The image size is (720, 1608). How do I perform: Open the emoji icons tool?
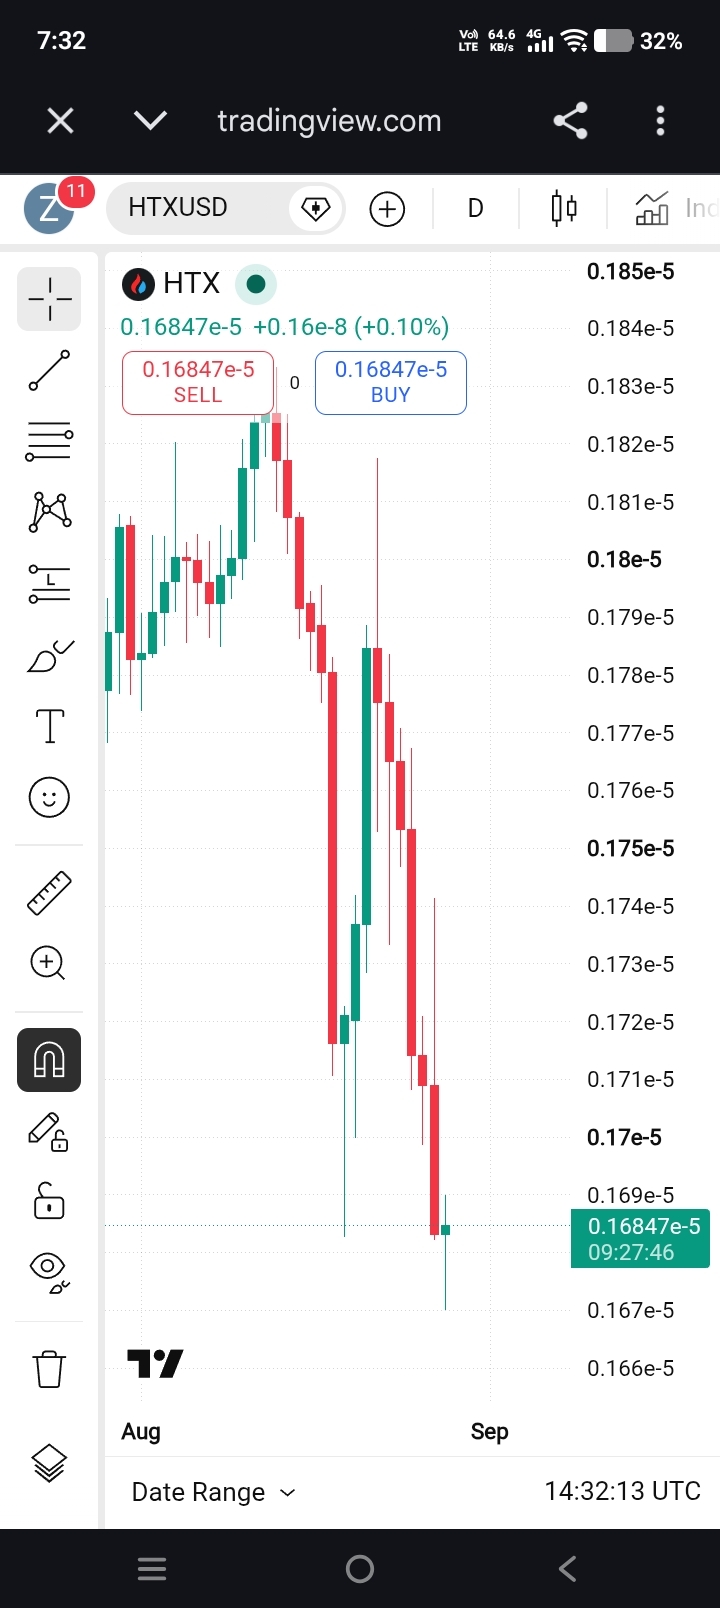click(x=49, y=797)
